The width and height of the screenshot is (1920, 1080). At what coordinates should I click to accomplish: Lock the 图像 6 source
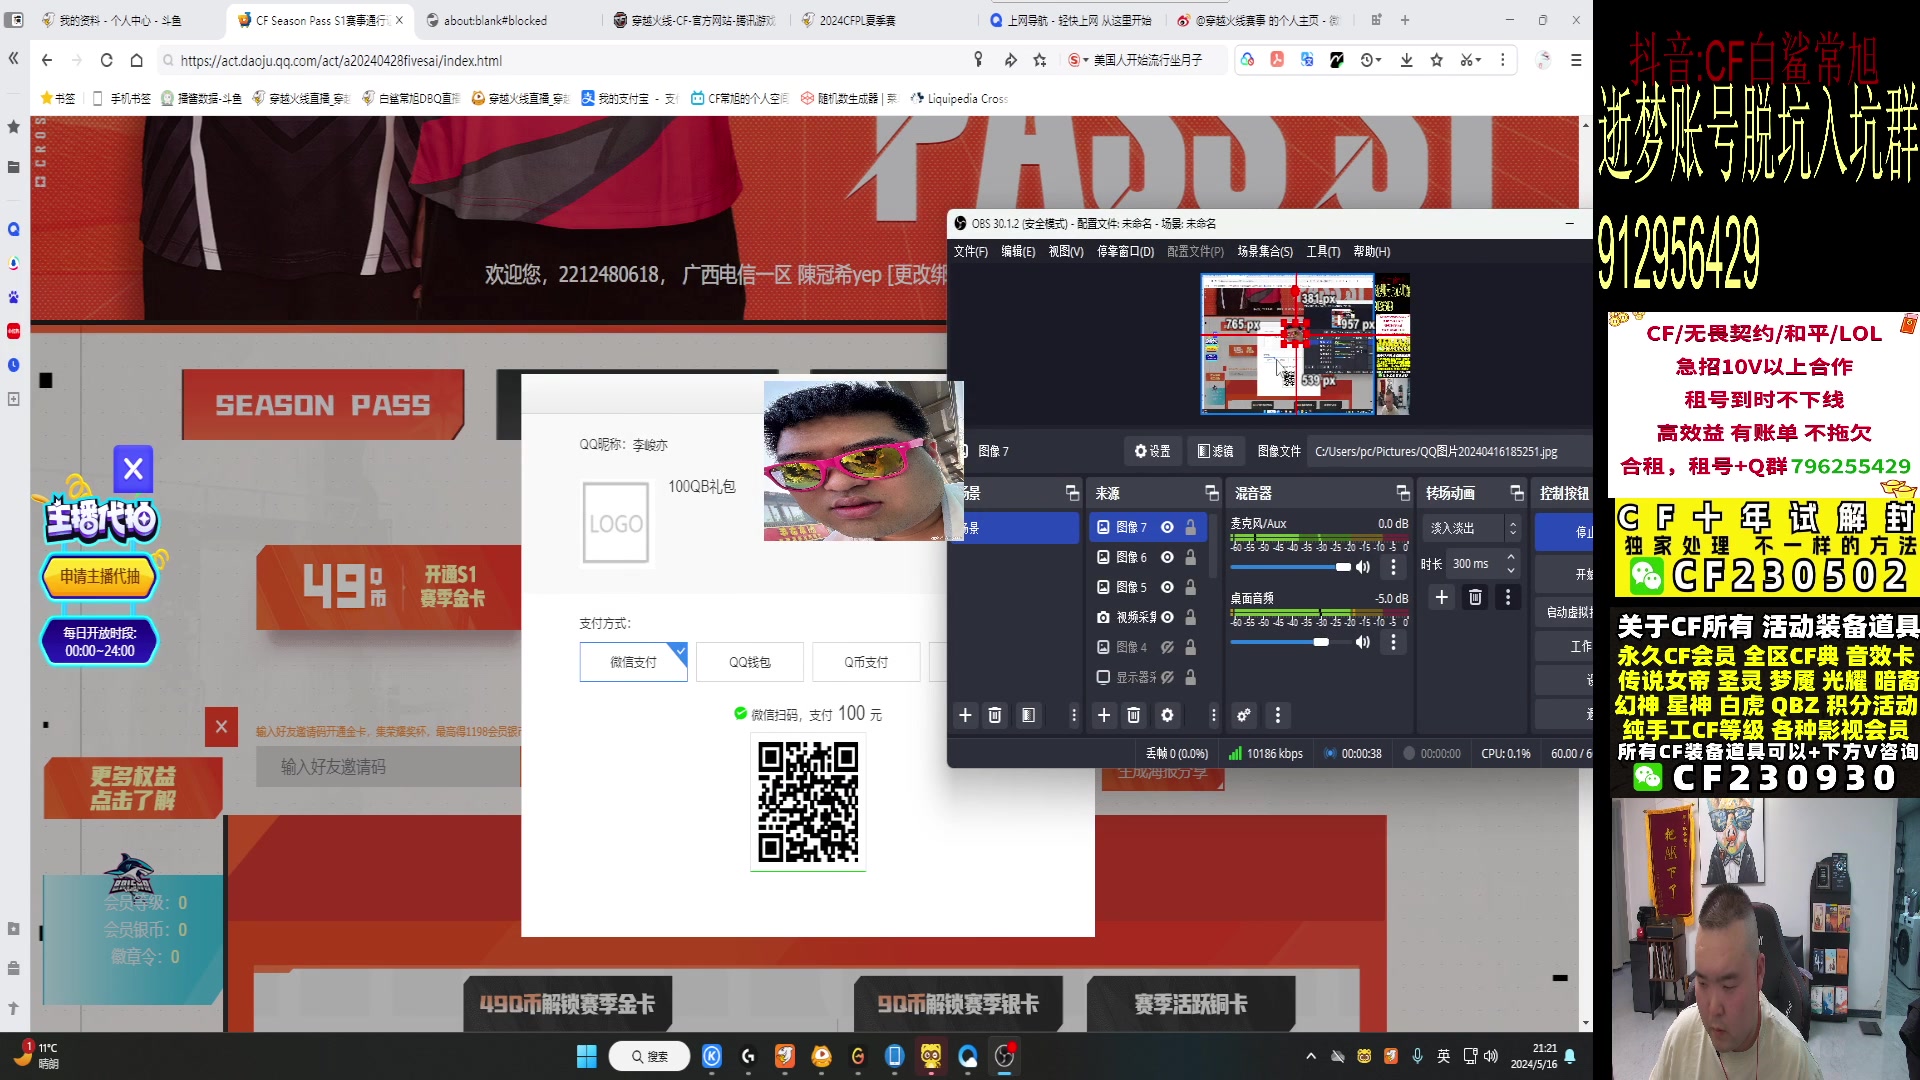point(1190,557)
